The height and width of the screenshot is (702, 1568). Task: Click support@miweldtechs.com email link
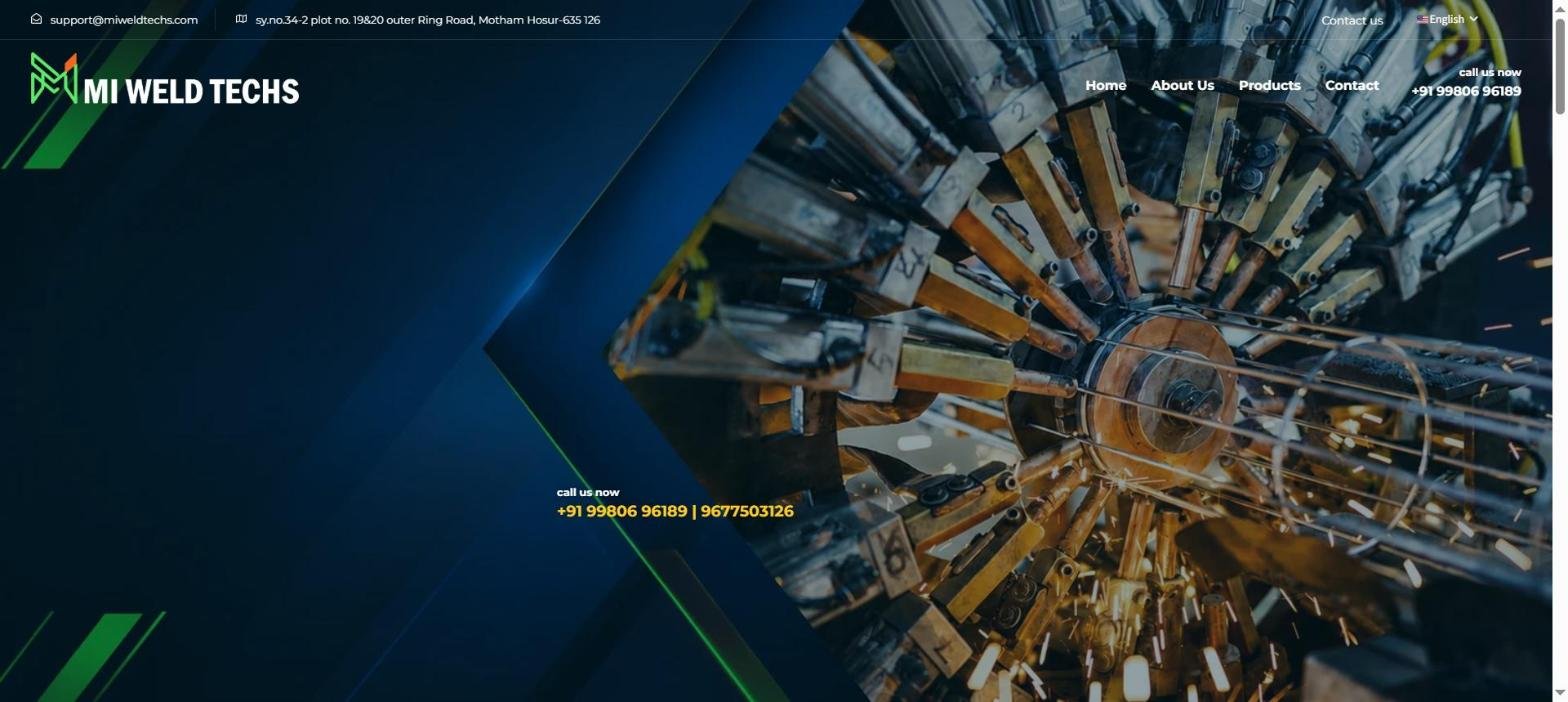coord(124,20)
